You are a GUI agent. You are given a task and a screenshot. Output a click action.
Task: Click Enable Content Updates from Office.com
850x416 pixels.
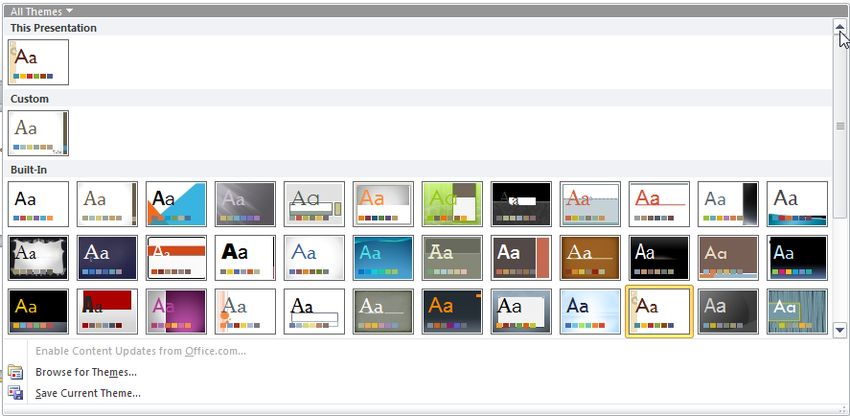coord(140,351)
